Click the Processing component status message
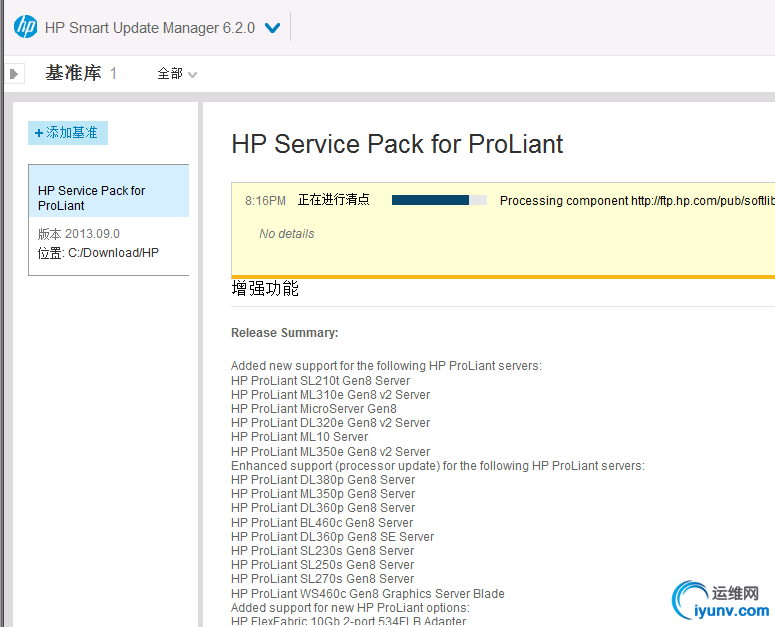Screen dimensions: 775x627 (x=636, y=201)
